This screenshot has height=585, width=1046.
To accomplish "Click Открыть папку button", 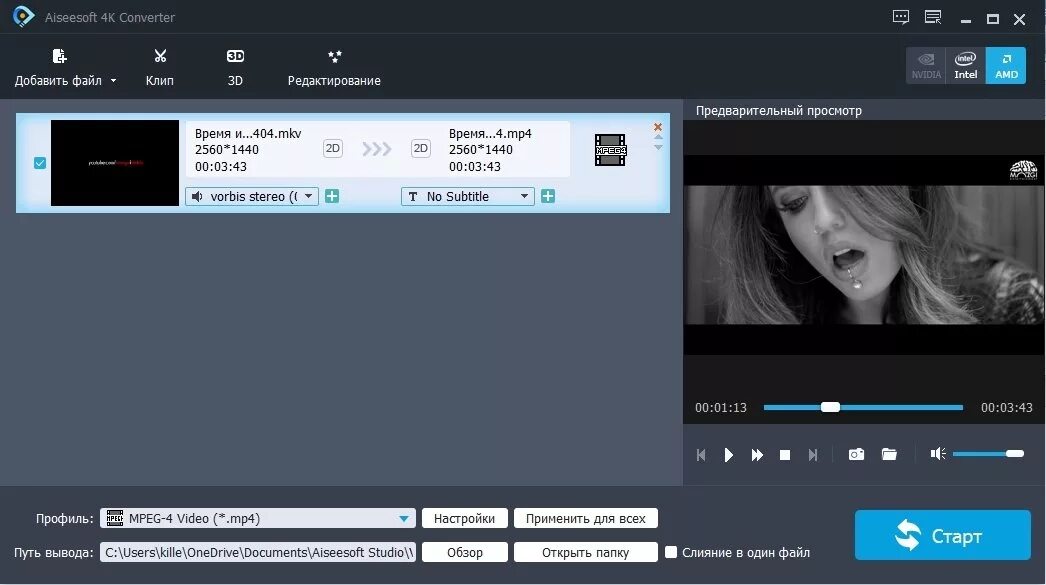I will tap(585, 552).
